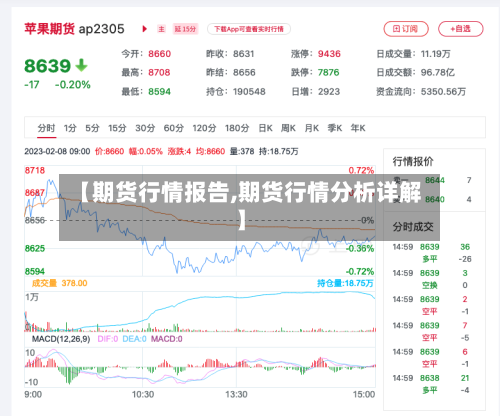Click the 昨结 value 8656
This screenshot has height=416, width=500.
[x=244, y=72]
